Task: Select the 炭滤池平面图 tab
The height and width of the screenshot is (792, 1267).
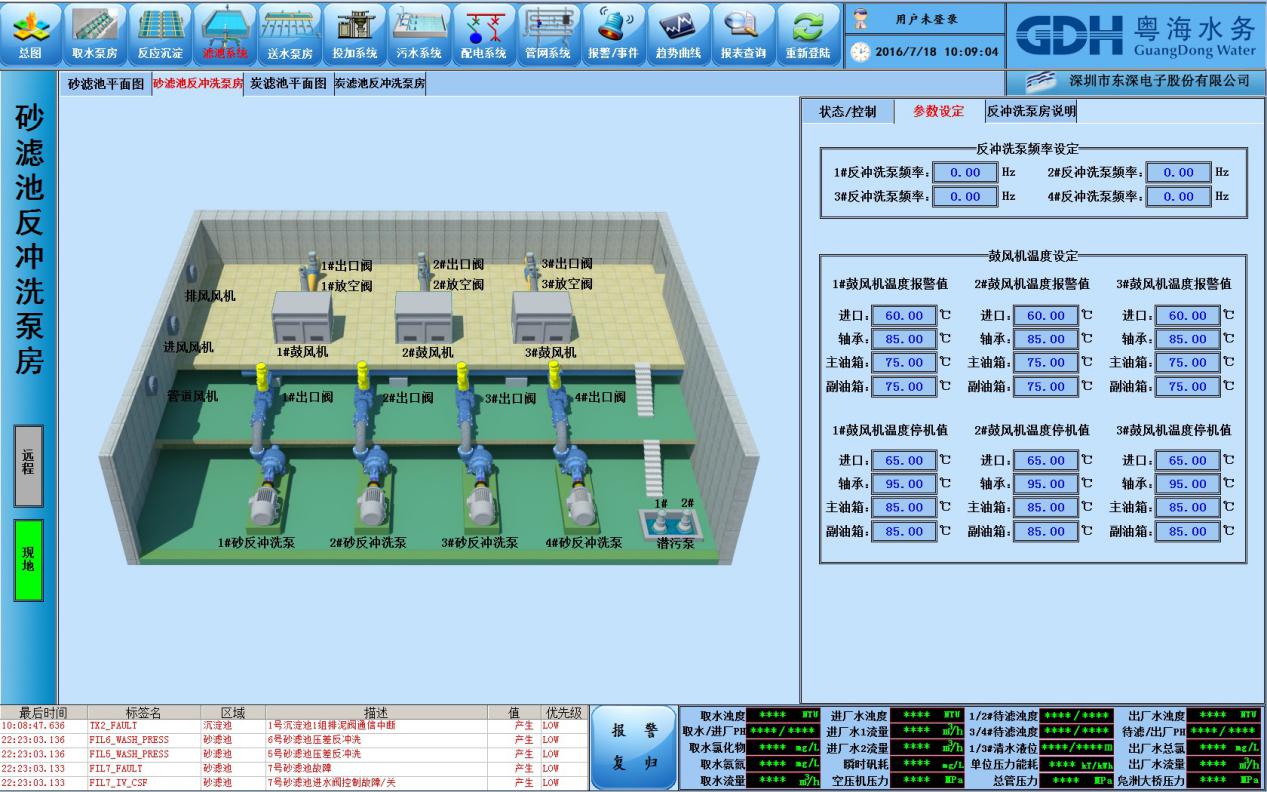Action: [x=288, y=84]
